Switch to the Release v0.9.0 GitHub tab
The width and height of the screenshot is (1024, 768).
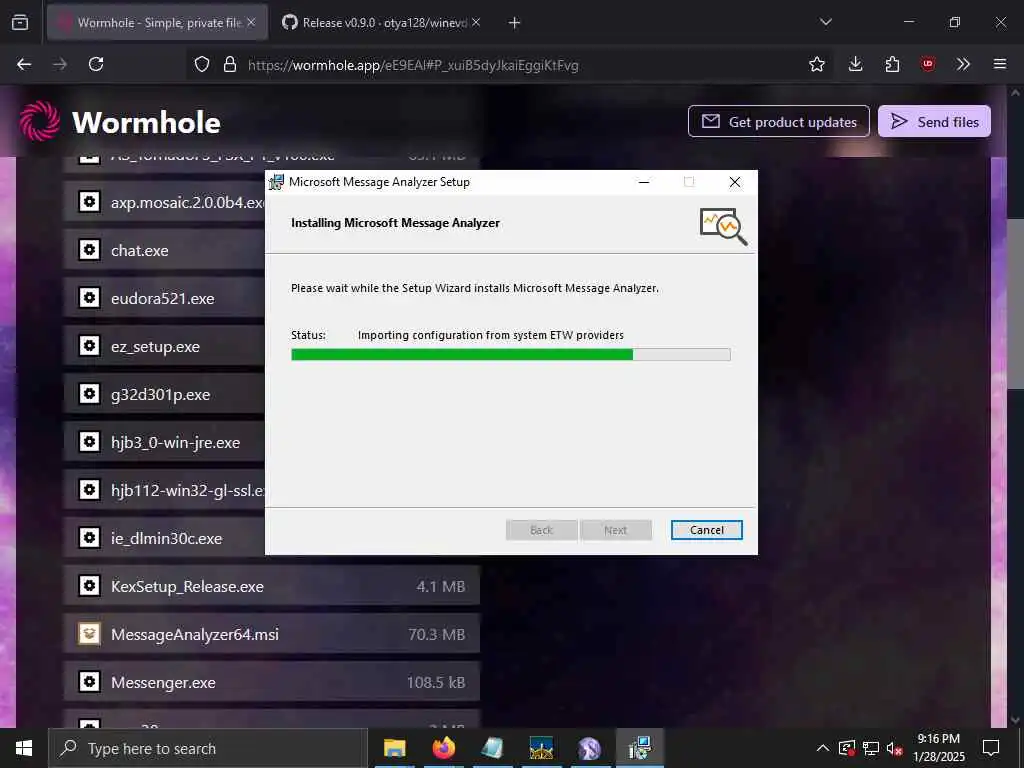click(382, 23)
